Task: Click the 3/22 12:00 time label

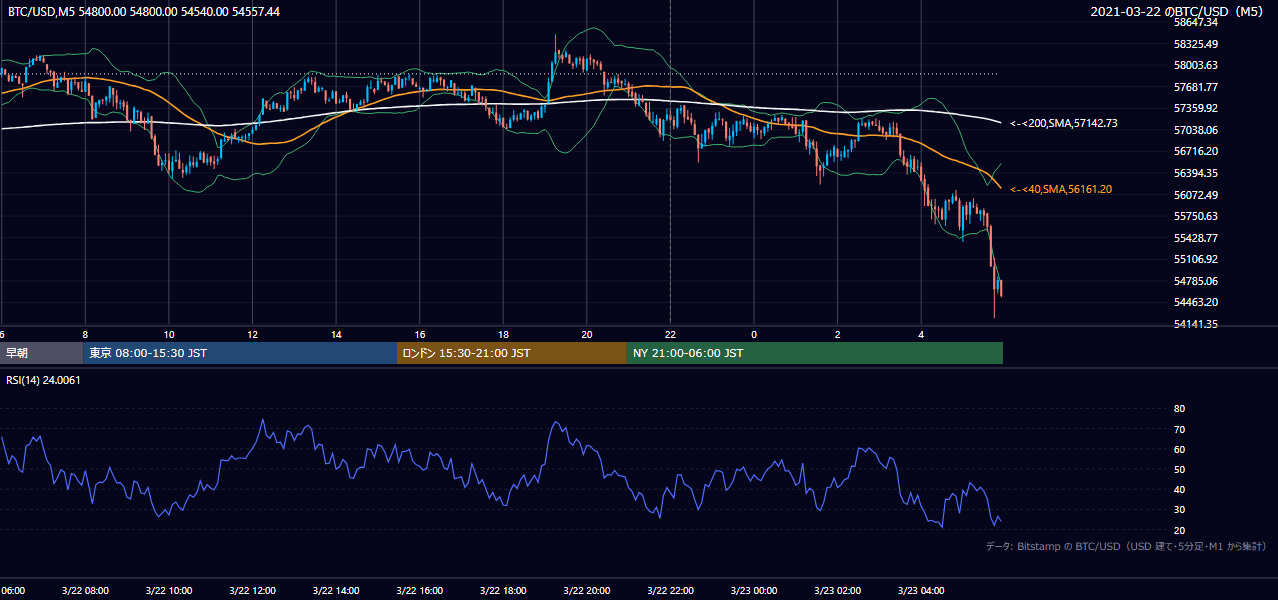Action: pyautogui.click(x=253, y=590)
